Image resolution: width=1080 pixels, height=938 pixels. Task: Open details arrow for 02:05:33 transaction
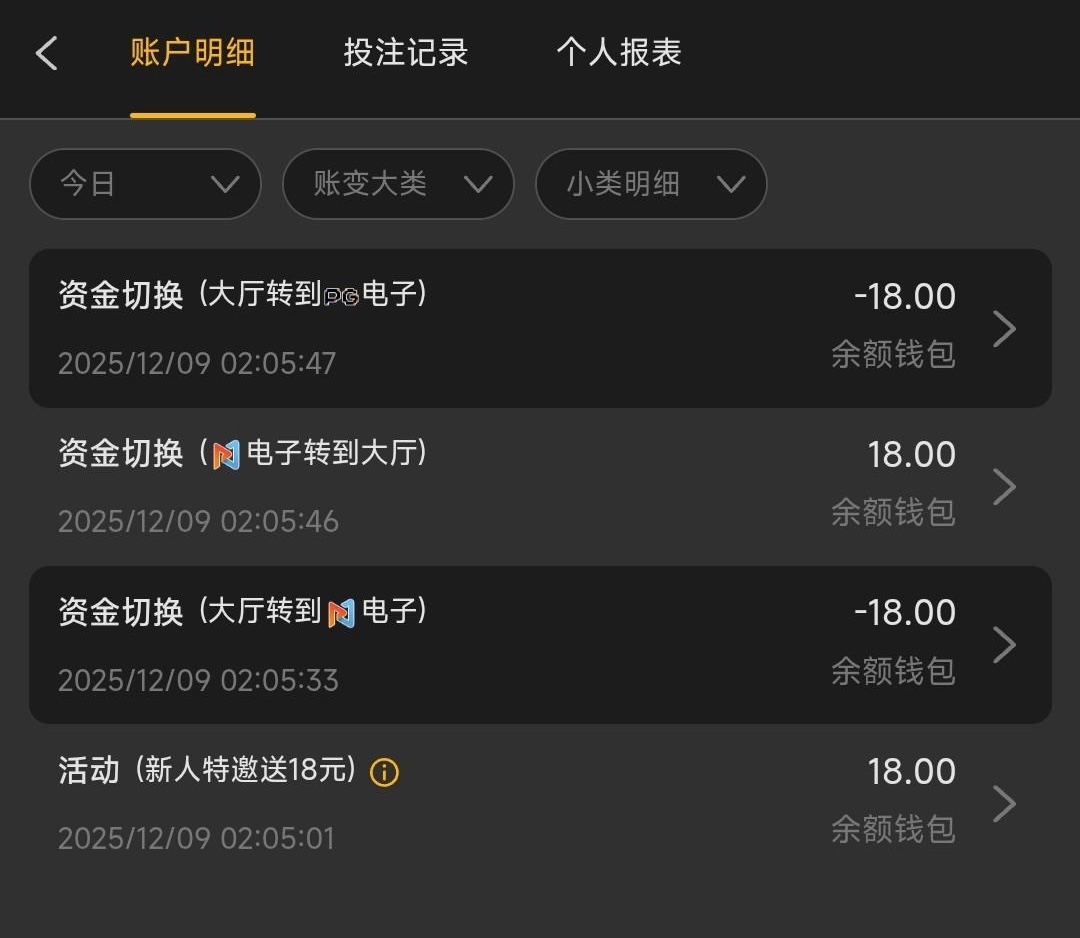coord(1004,644)
